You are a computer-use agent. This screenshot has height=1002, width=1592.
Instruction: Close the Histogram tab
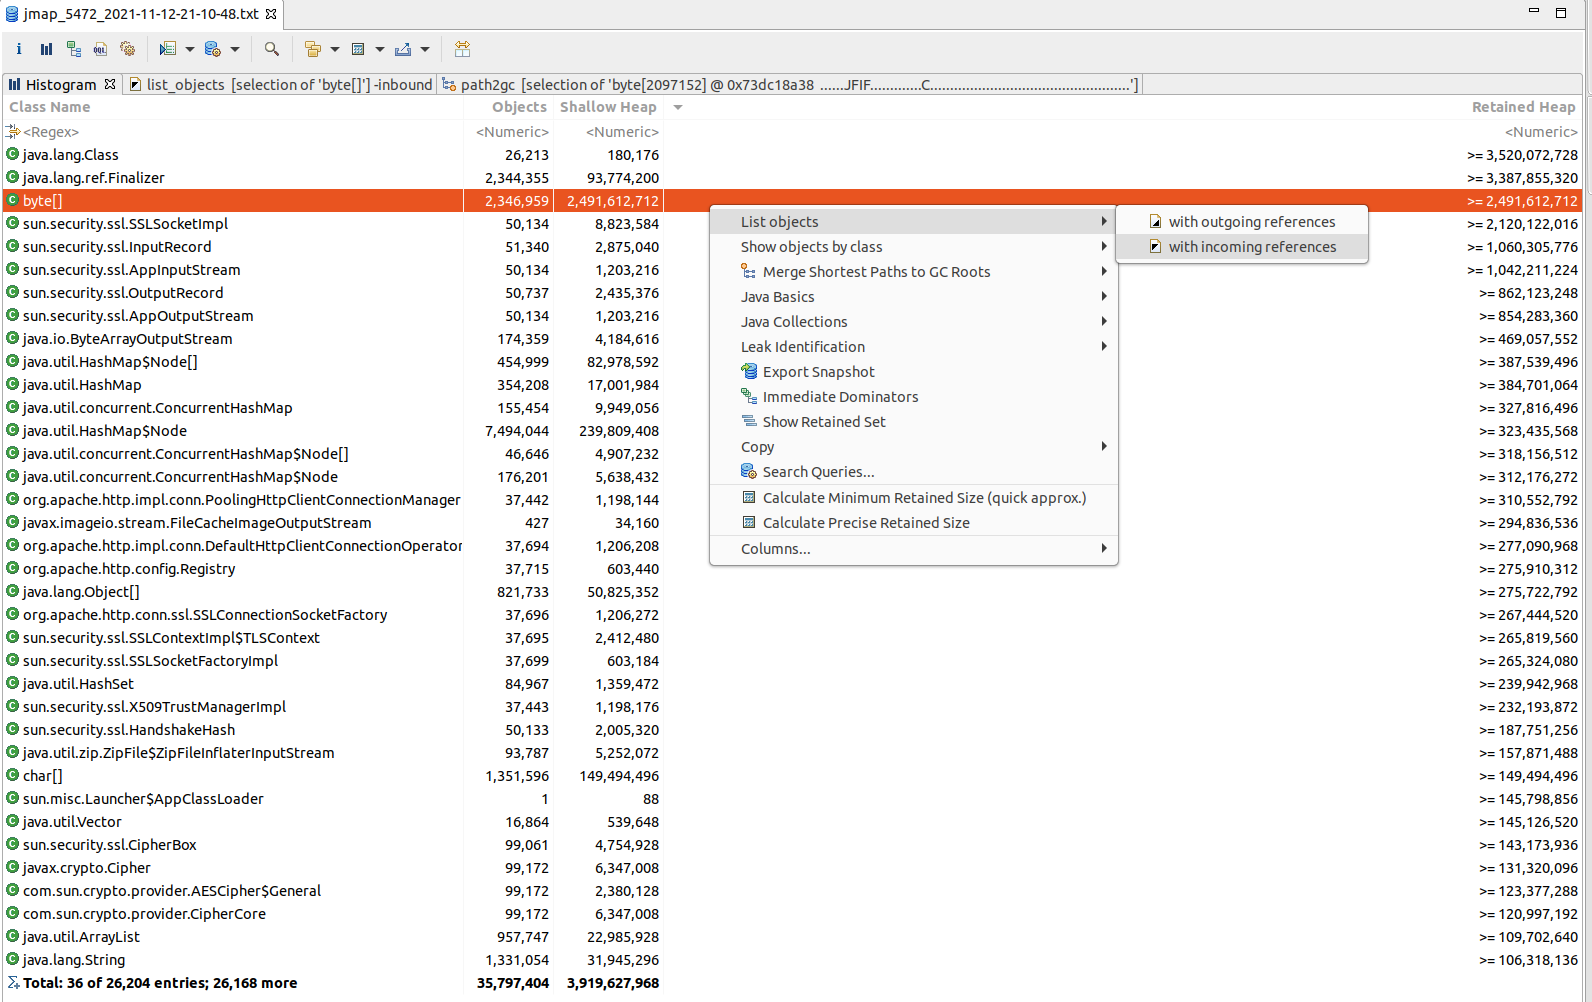click(110, 84)
